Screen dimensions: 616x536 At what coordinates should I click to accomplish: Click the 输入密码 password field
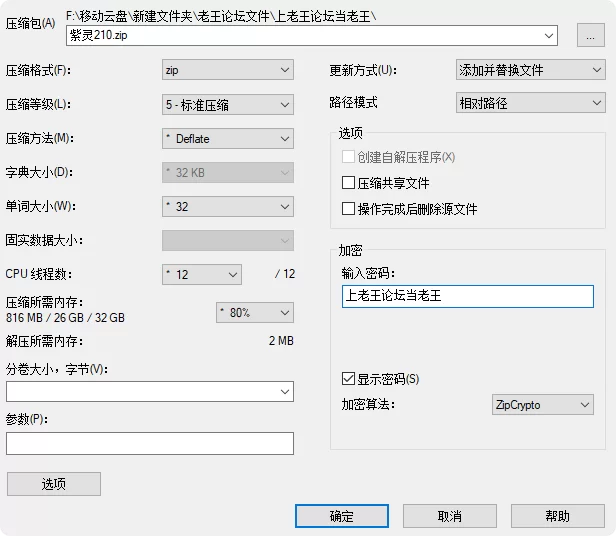(x=468, y=296)
